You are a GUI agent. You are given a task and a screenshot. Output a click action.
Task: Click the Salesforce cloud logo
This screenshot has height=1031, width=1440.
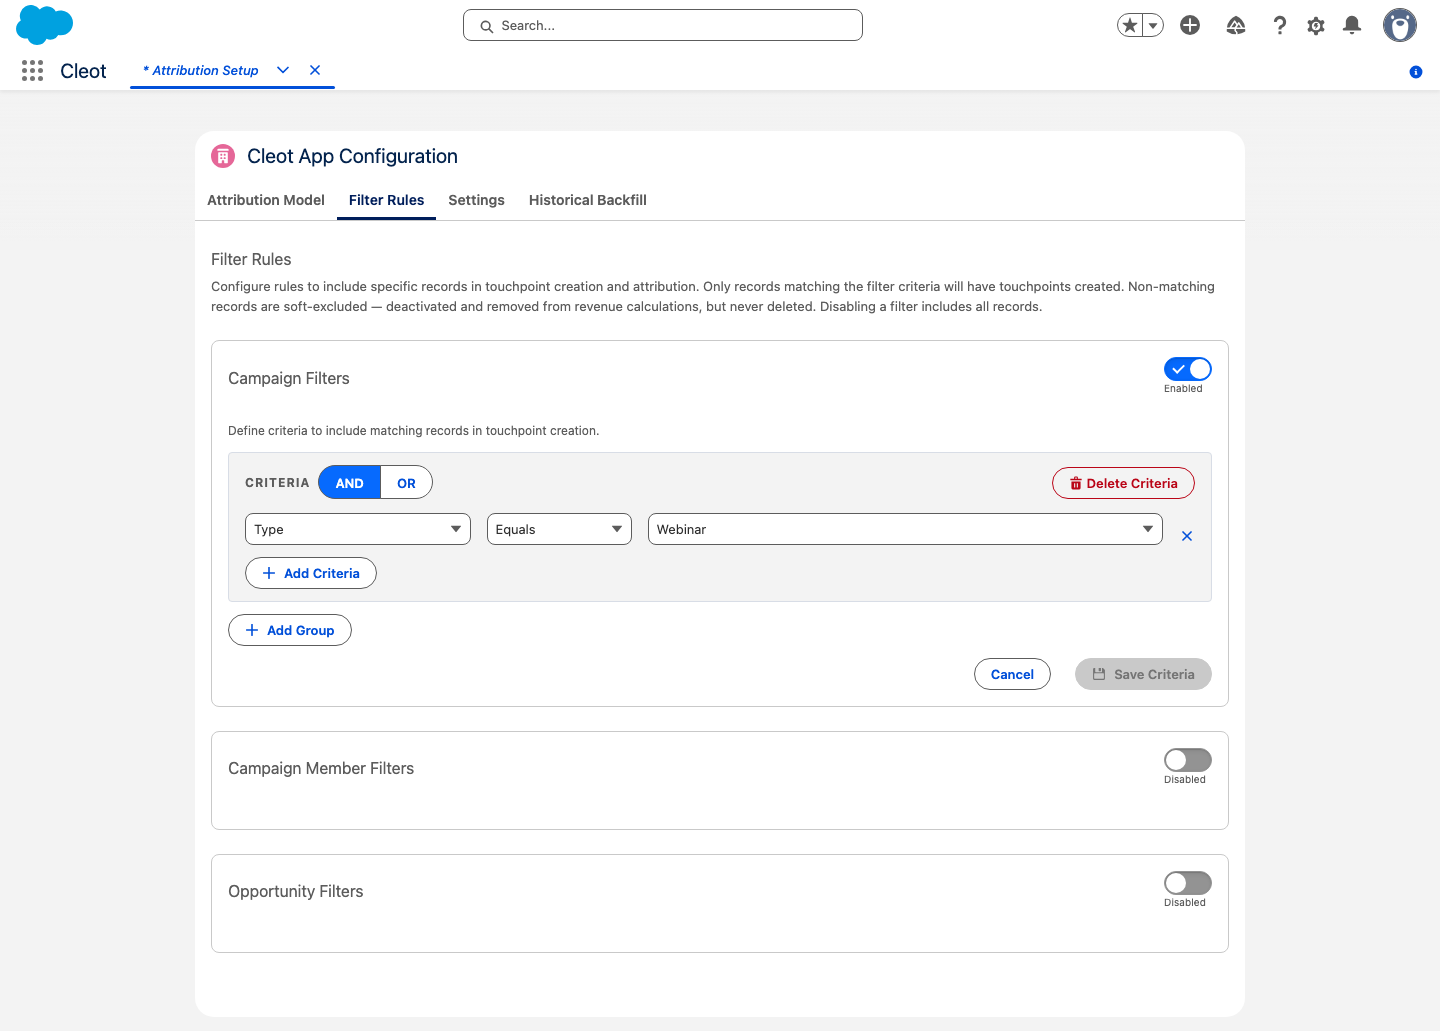click(45, 25)
